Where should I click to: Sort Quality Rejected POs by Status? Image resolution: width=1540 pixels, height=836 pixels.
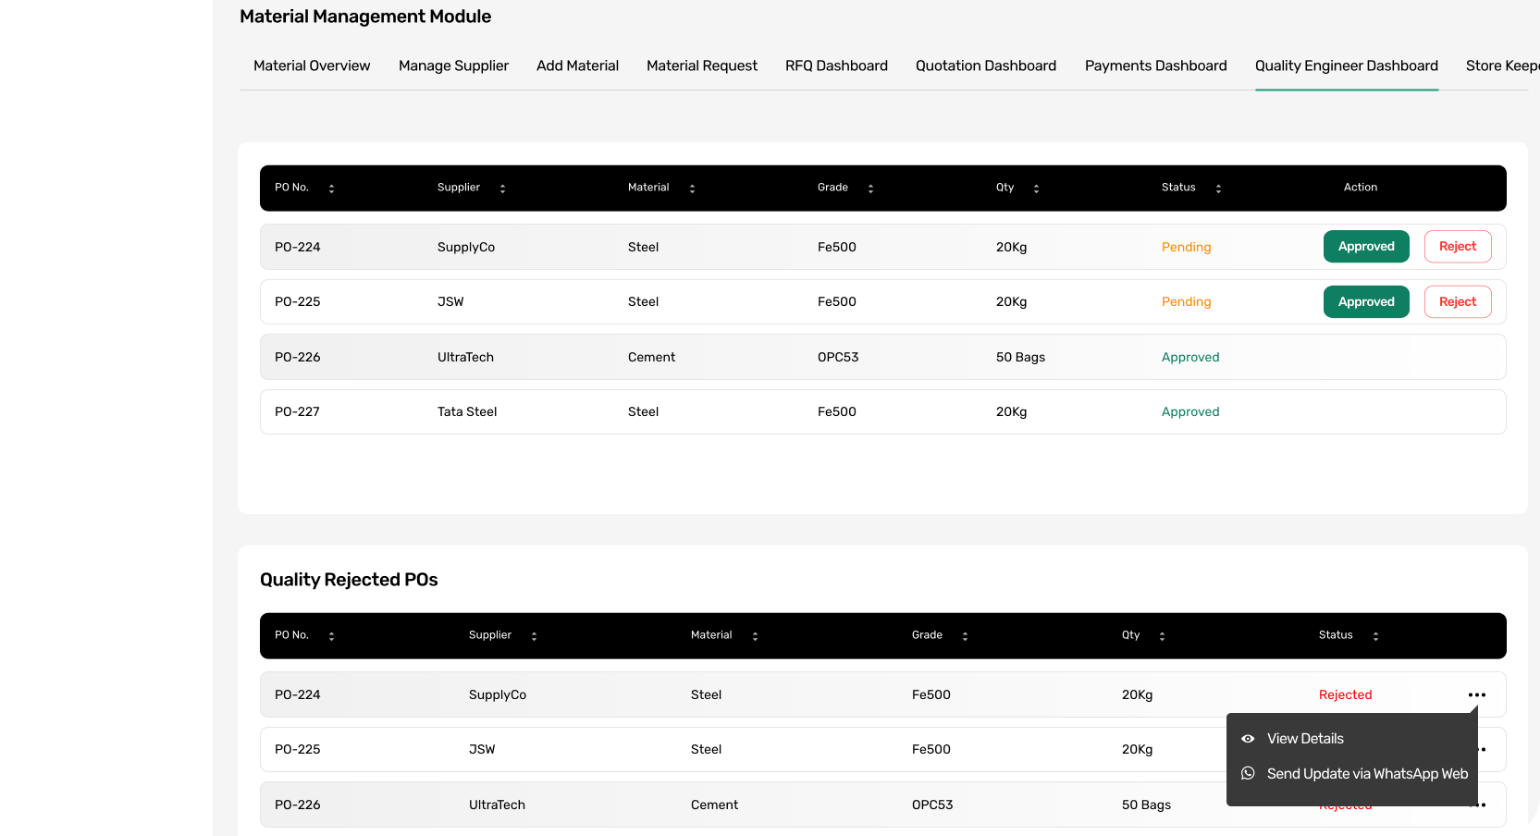point(1375,636)
